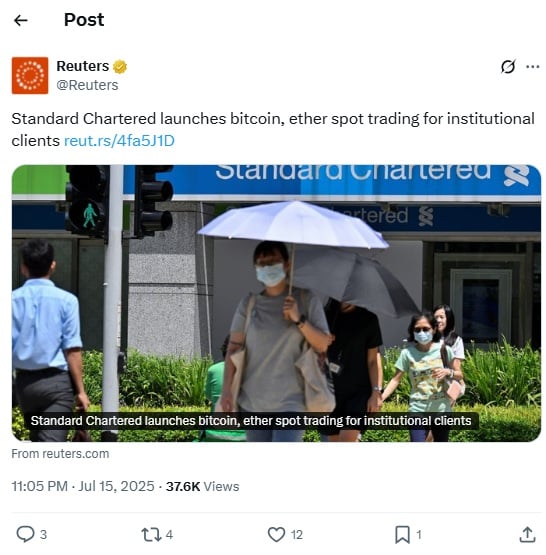Open the Standard Chartered article image

point(276,303)
